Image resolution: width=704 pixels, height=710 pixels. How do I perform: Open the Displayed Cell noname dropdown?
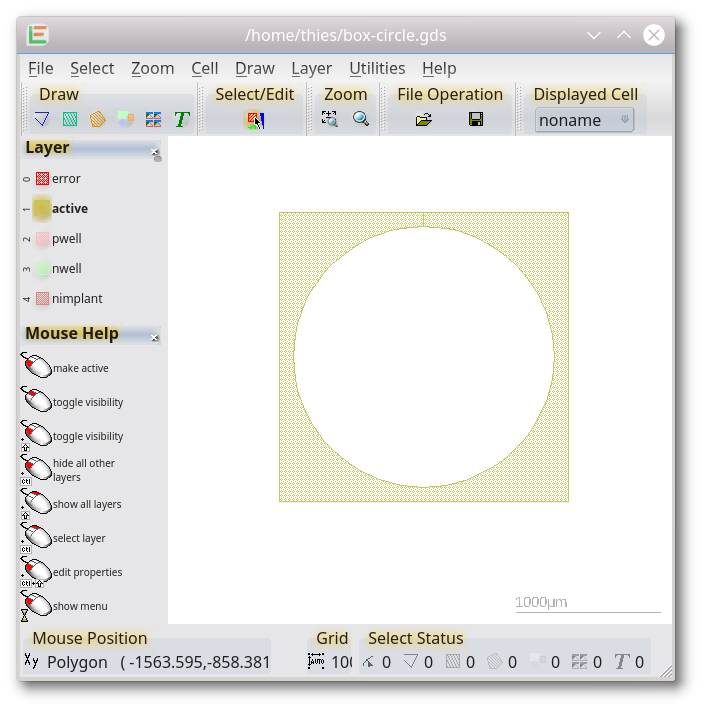pyautogui.click(x=584, y=120)
